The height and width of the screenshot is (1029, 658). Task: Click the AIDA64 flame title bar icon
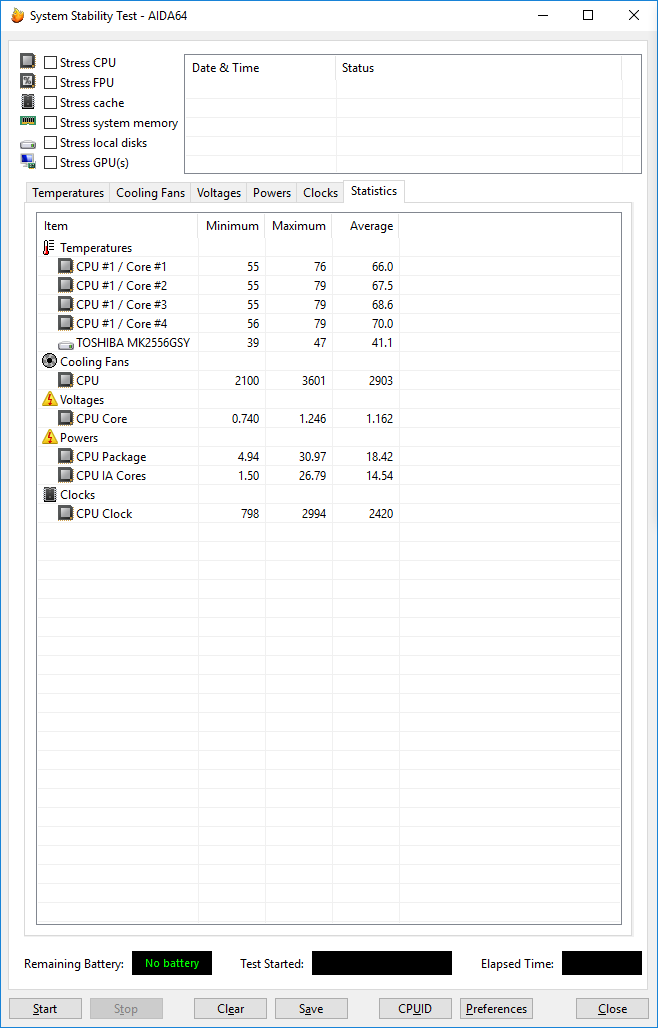click(18, 15)
